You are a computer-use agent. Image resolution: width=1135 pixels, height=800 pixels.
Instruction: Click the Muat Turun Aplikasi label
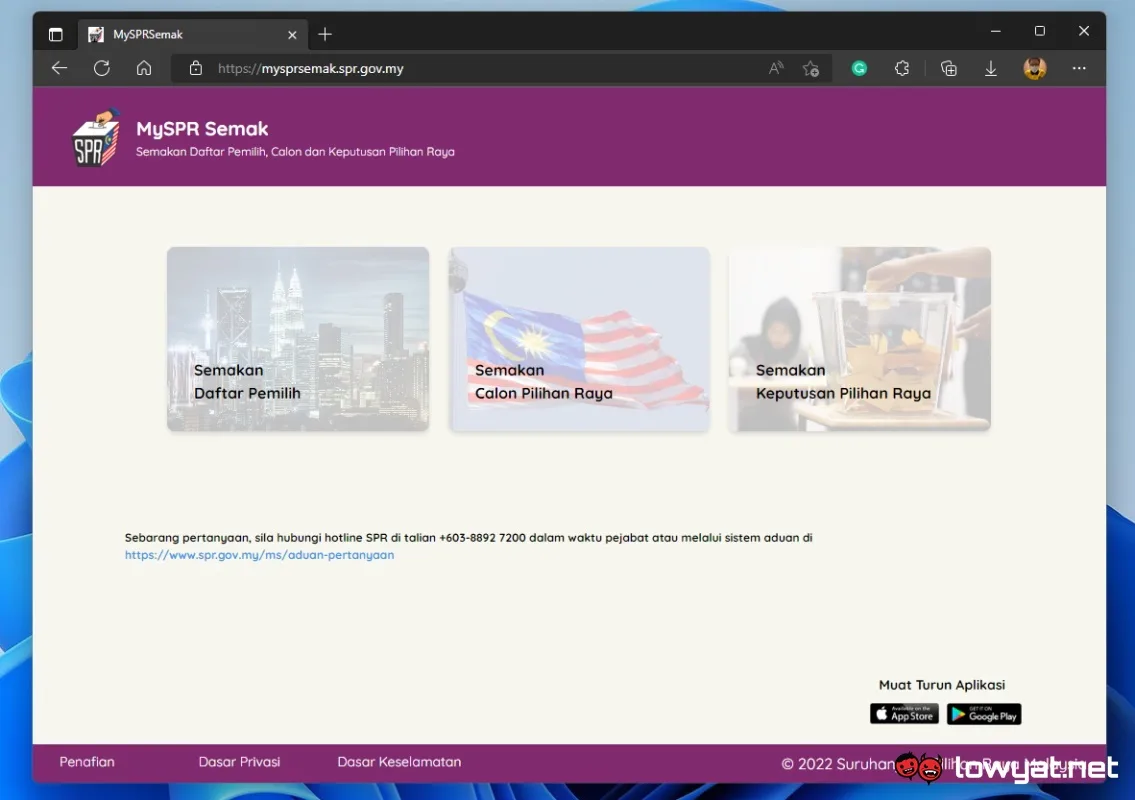942,685
